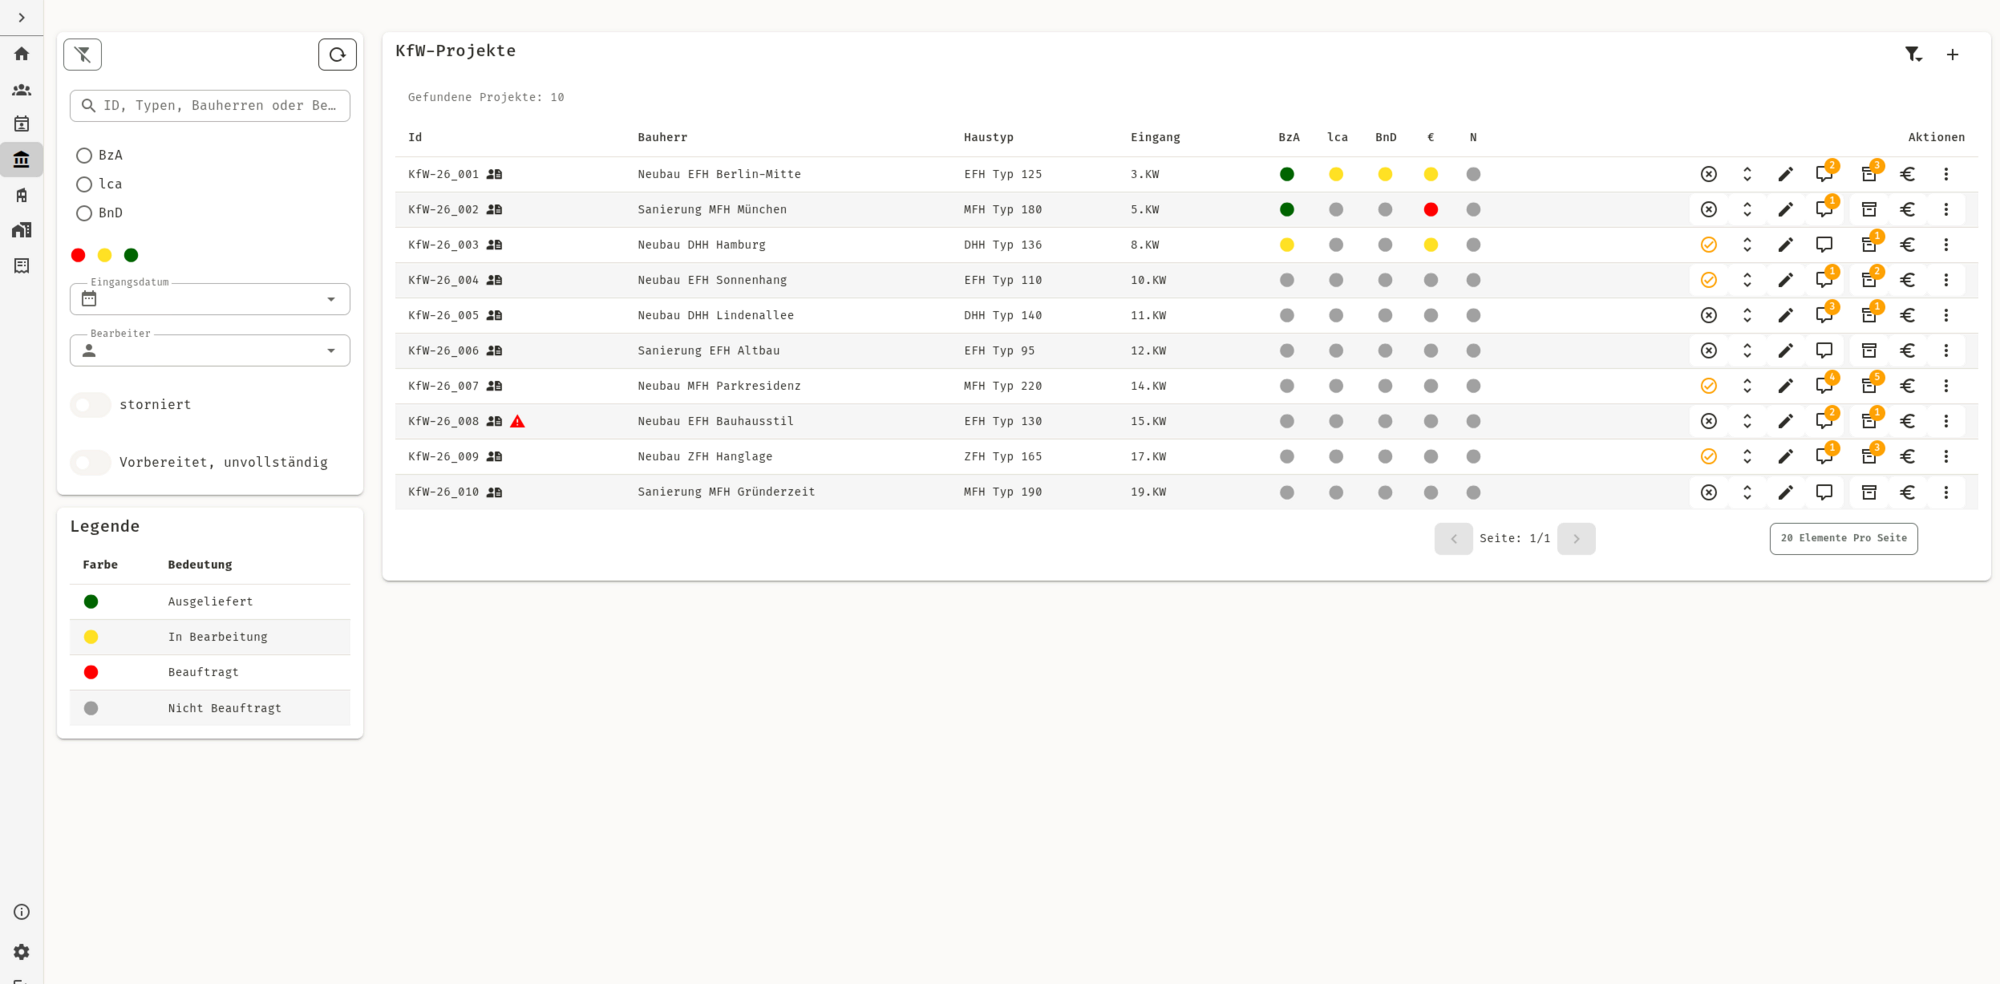The image size is (2000, 984).
Task: Expand the sidebar with the chevron arrow
Action: [x=21, y=18]
